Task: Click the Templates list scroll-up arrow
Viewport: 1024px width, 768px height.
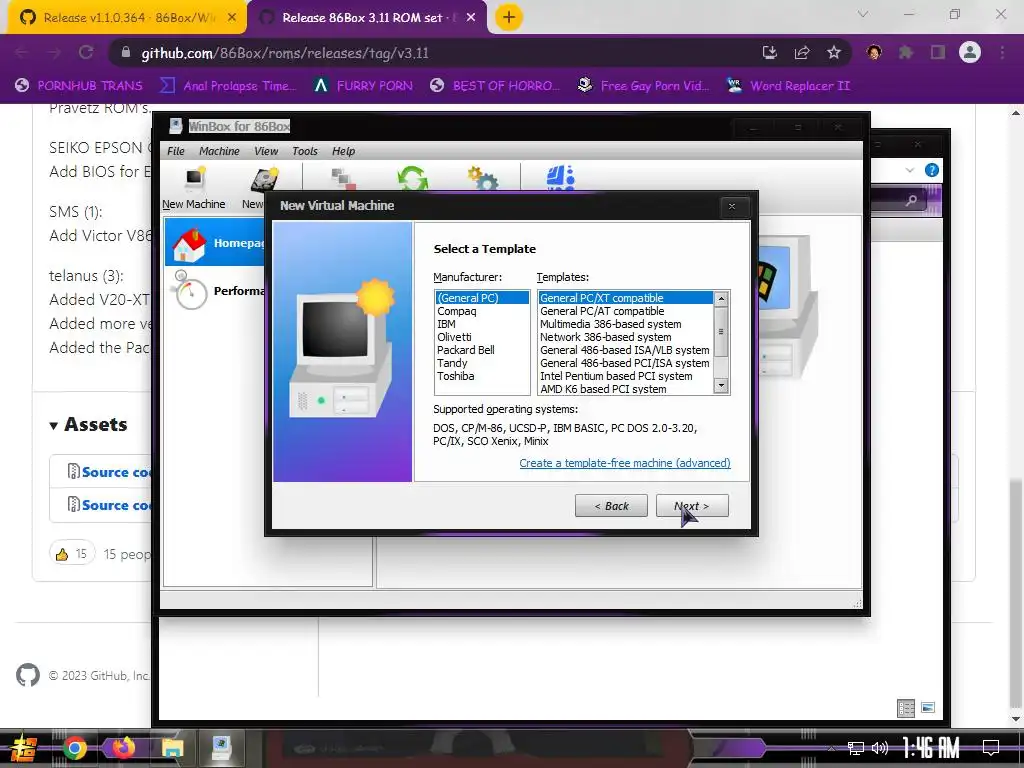Action: click(721, 298)
